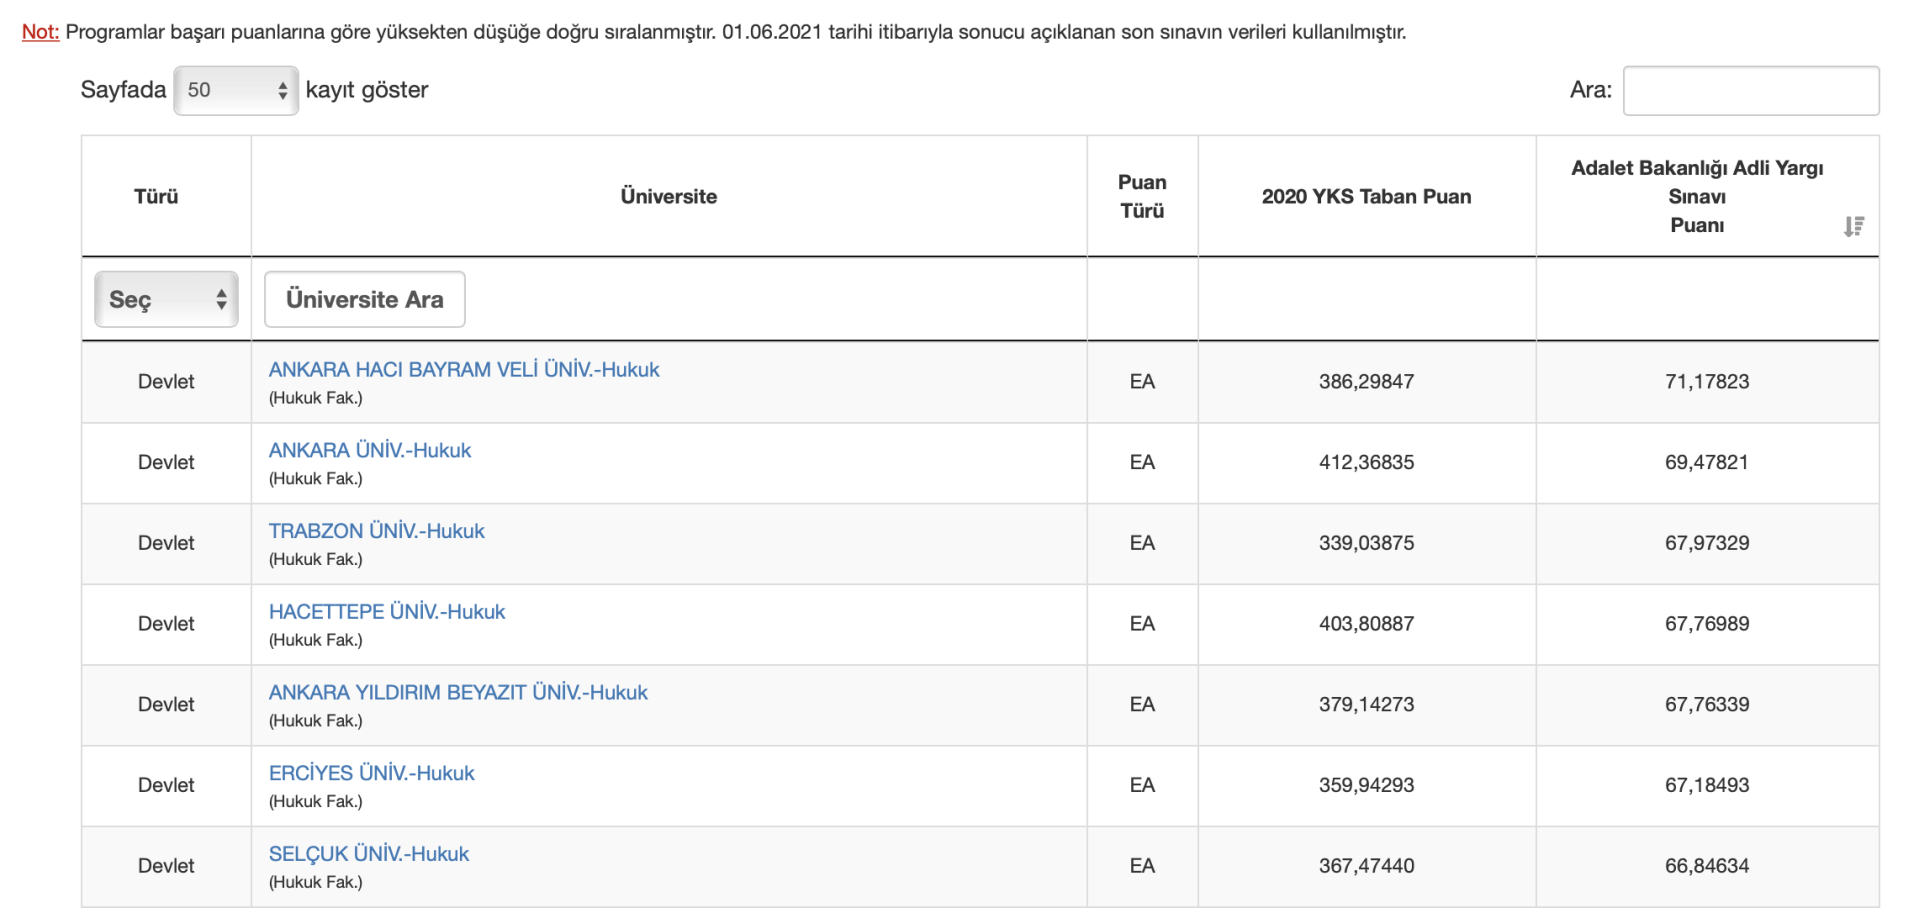Open ERCİYES ÜNİV.-Hukuk link

[x=372, y=773]
